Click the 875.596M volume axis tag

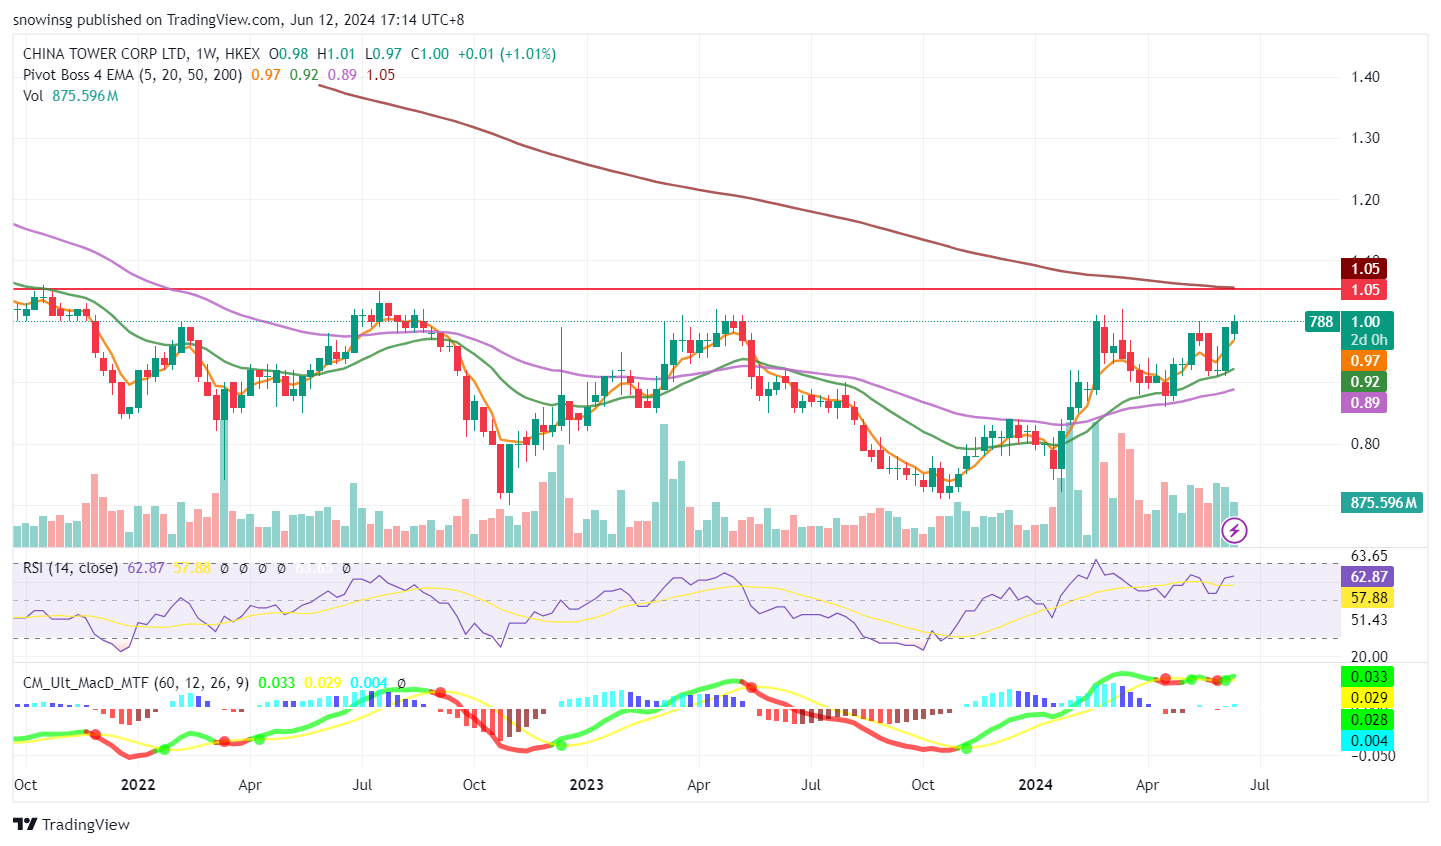pos(1384,503)
